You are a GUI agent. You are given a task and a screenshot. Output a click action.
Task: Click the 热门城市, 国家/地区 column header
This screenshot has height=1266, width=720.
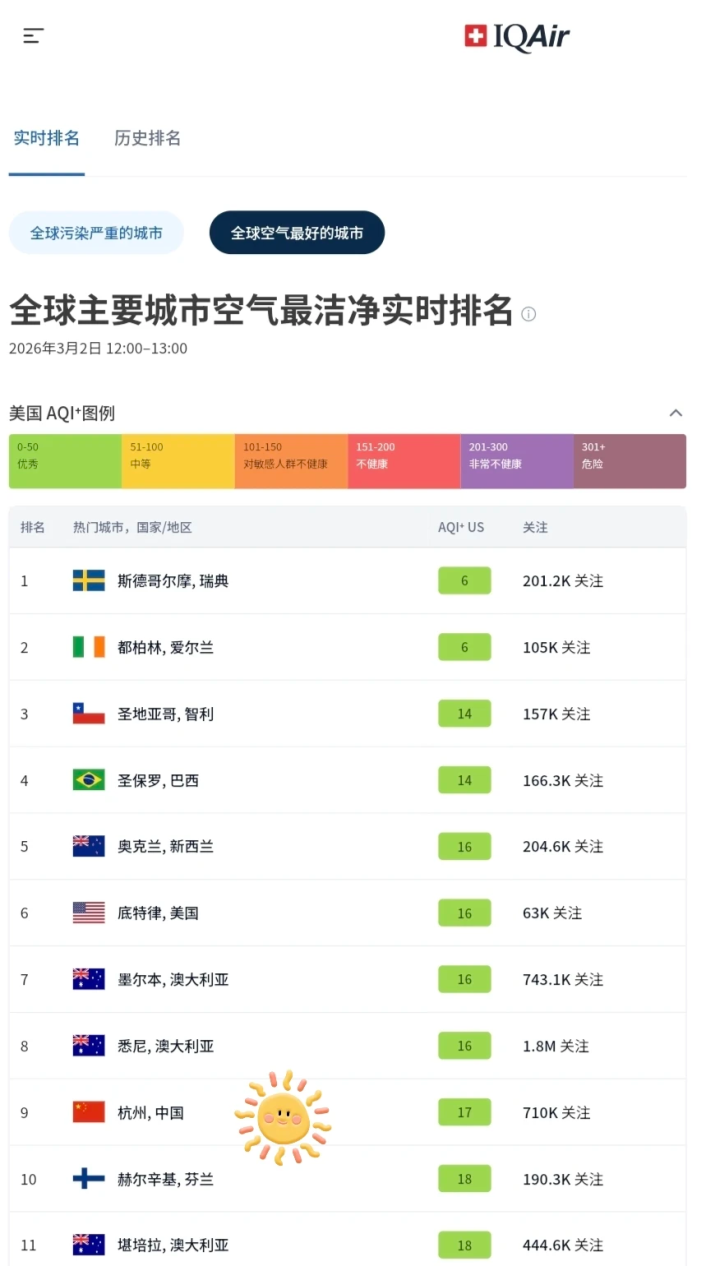pyautogui.click(x=132, y=527)
